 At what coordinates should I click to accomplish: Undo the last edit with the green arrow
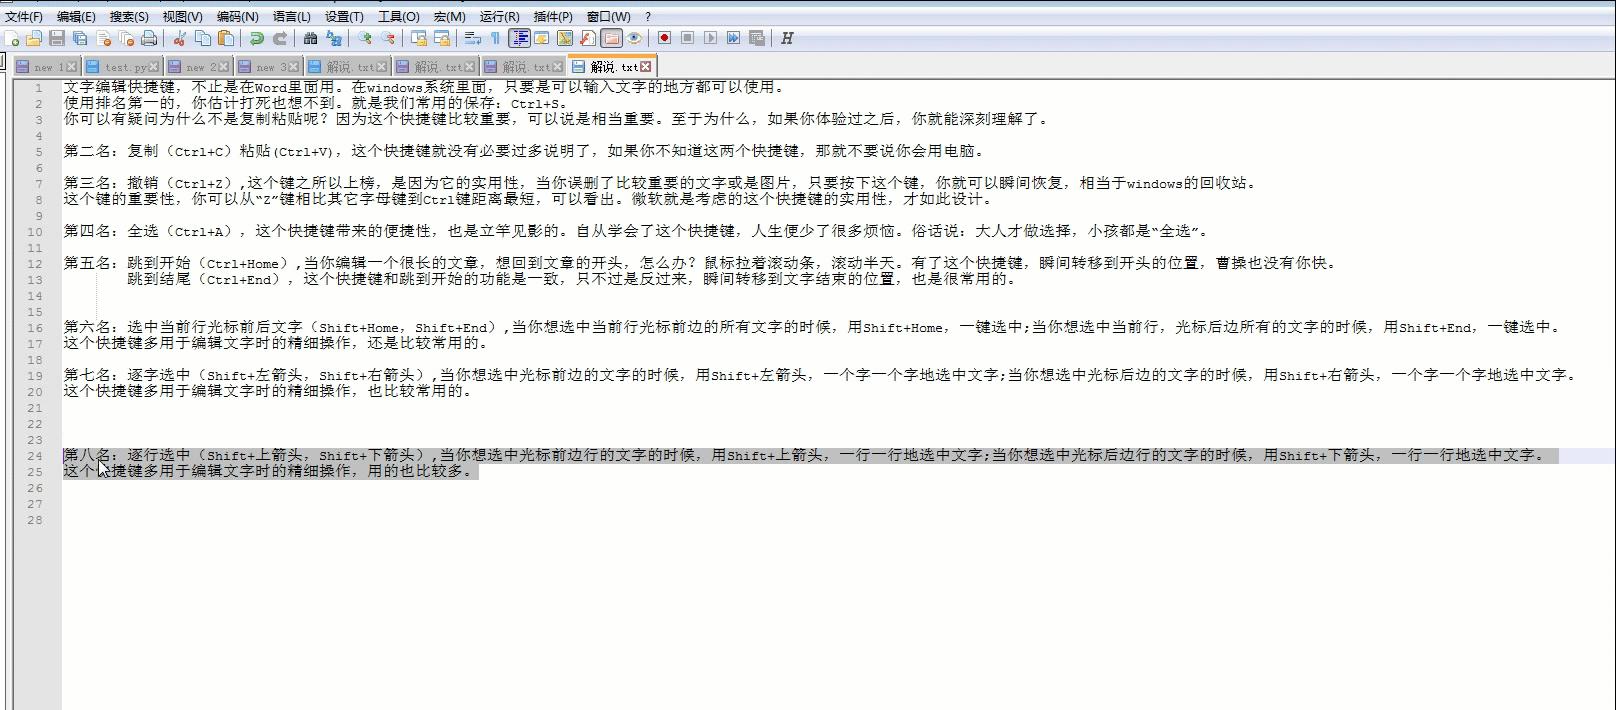tap(257, 38)
